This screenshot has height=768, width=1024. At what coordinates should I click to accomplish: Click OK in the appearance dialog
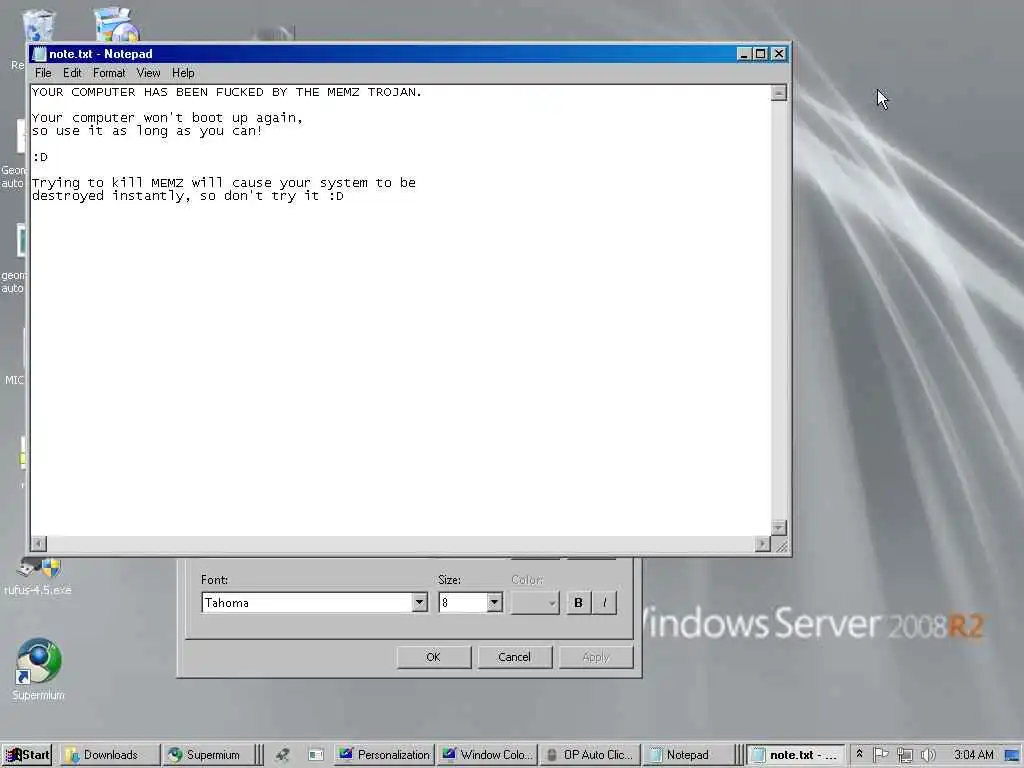[x=434, y=657]
